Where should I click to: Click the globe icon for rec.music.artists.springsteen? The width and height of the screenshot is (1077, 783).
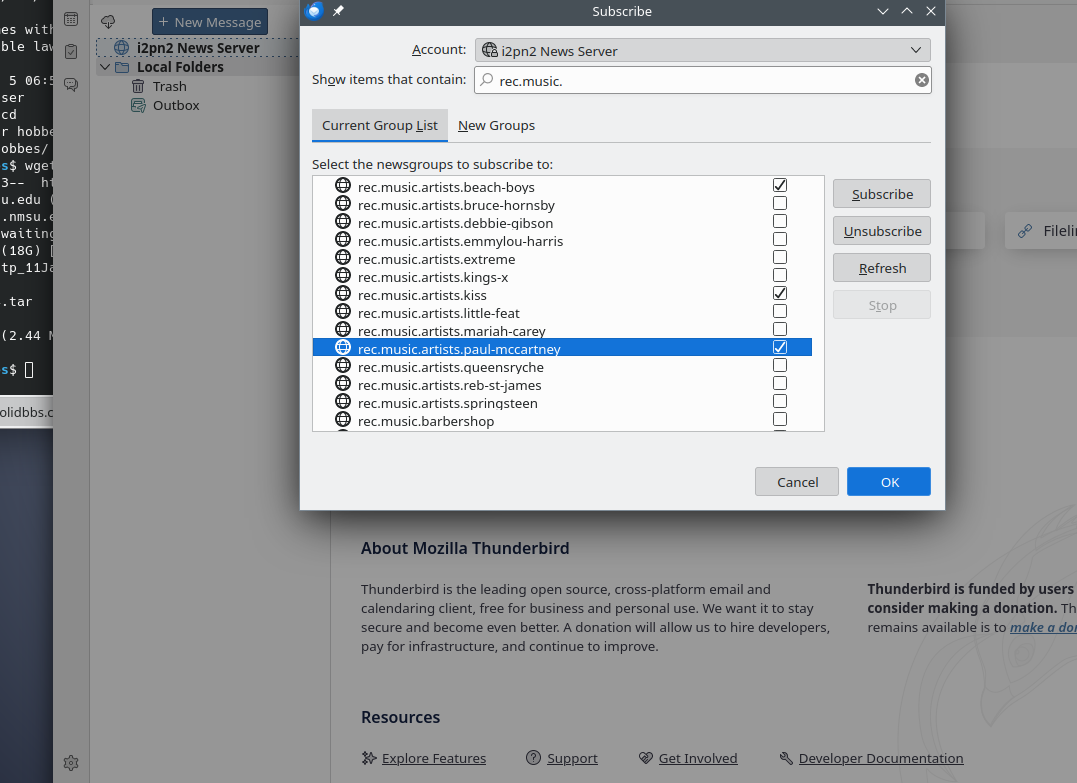click(343, 401)
